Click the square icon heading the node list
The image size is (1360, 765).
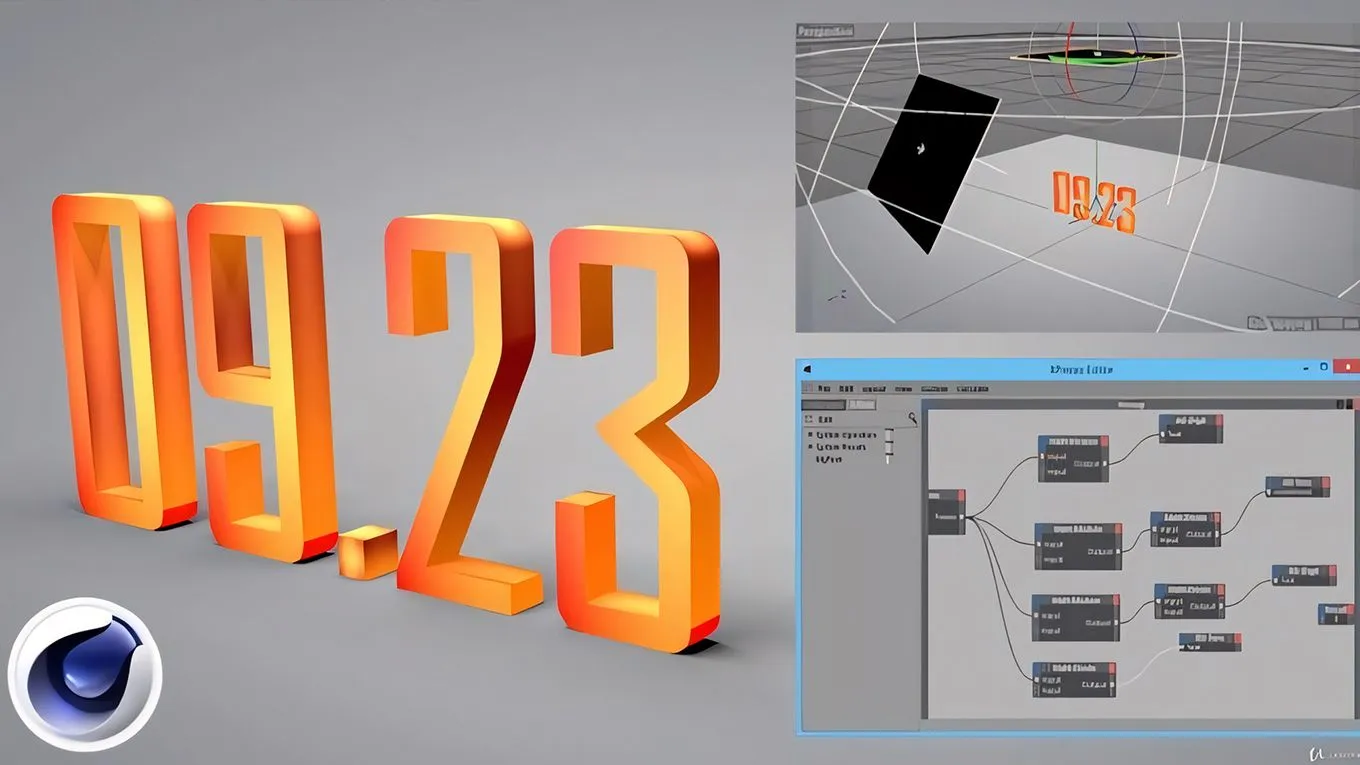click(809, 419)
